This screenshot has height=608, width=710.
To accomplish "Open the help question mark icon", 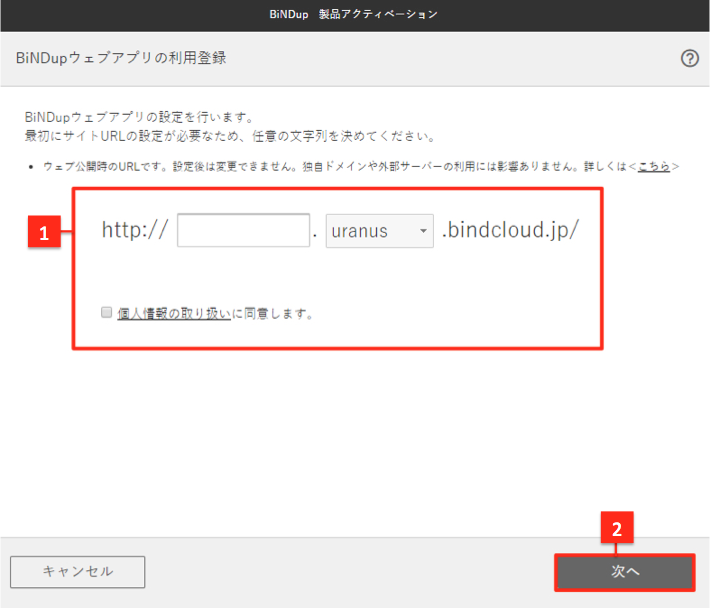I will [x=690, y=58].
